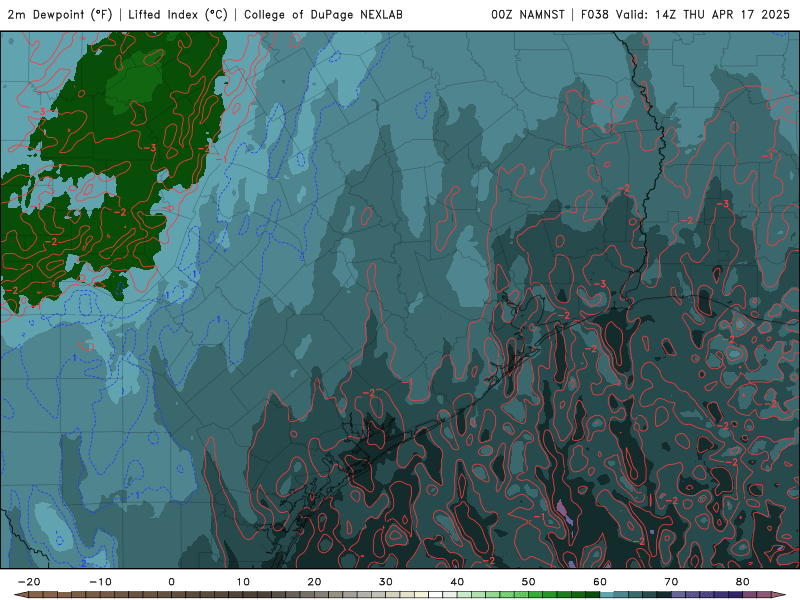This screenshot has height=600, width=800.
Task: Click the "Lifted Index (°C)" title text
Action: 178,15
